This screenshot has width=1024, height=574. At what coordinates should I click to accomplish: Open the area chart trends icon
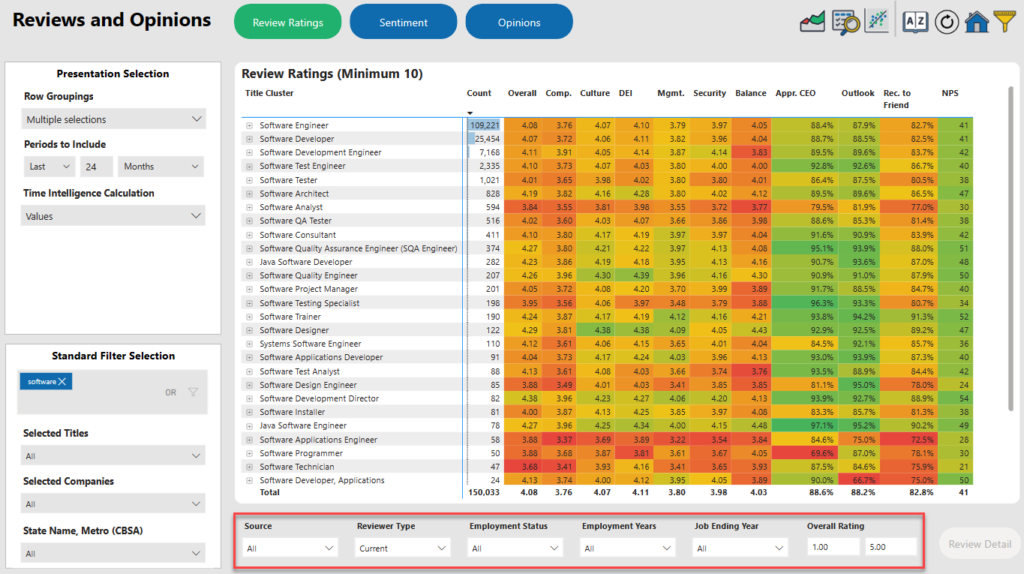tap(812, 21)
